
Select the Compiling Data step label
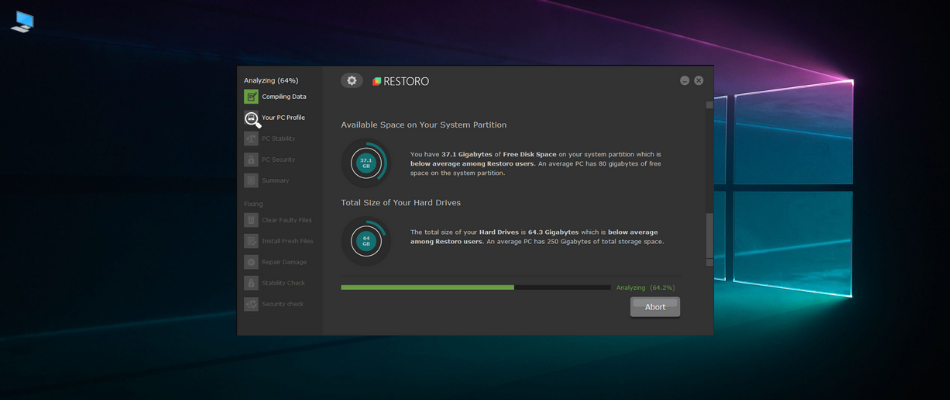click(284, 96)
